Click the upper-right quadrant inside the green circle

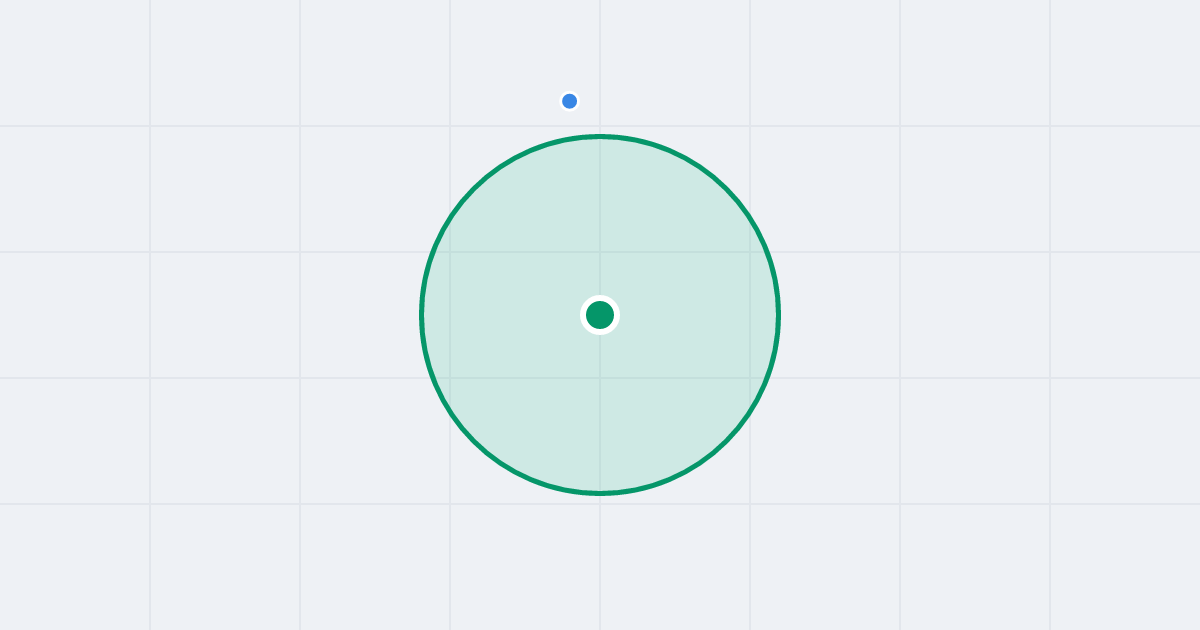coord(680,235)
